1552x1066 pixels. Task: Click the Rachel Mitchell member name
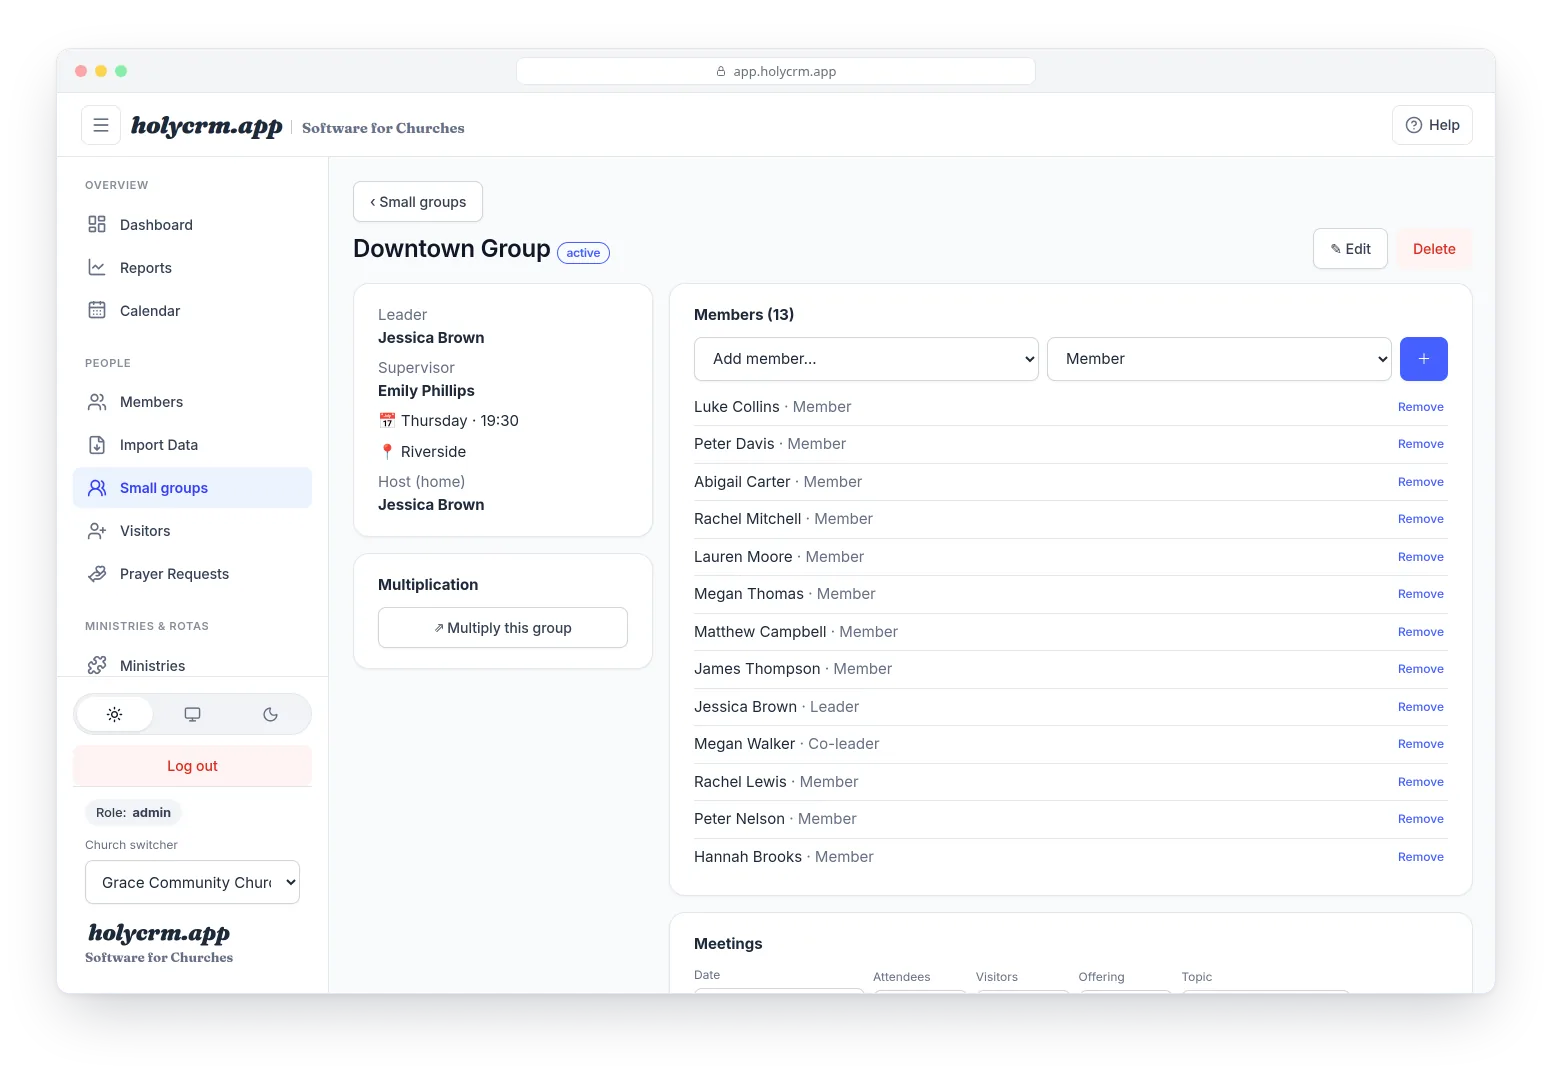pos(748,519)
